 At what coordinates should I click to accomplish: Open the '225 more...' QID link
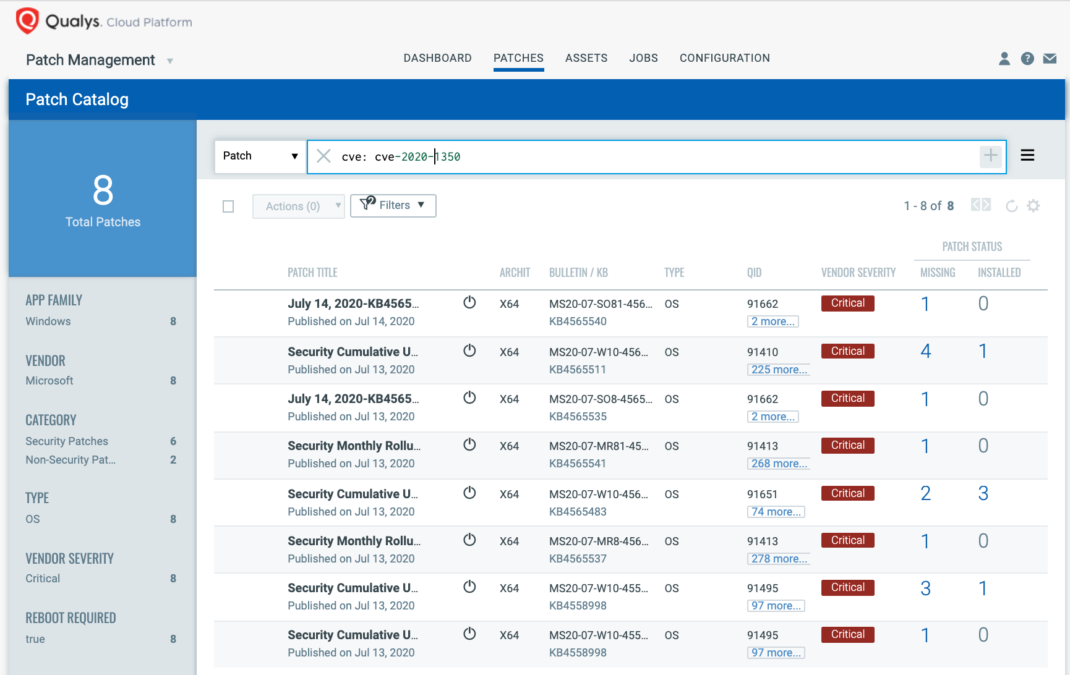[777, 369]
